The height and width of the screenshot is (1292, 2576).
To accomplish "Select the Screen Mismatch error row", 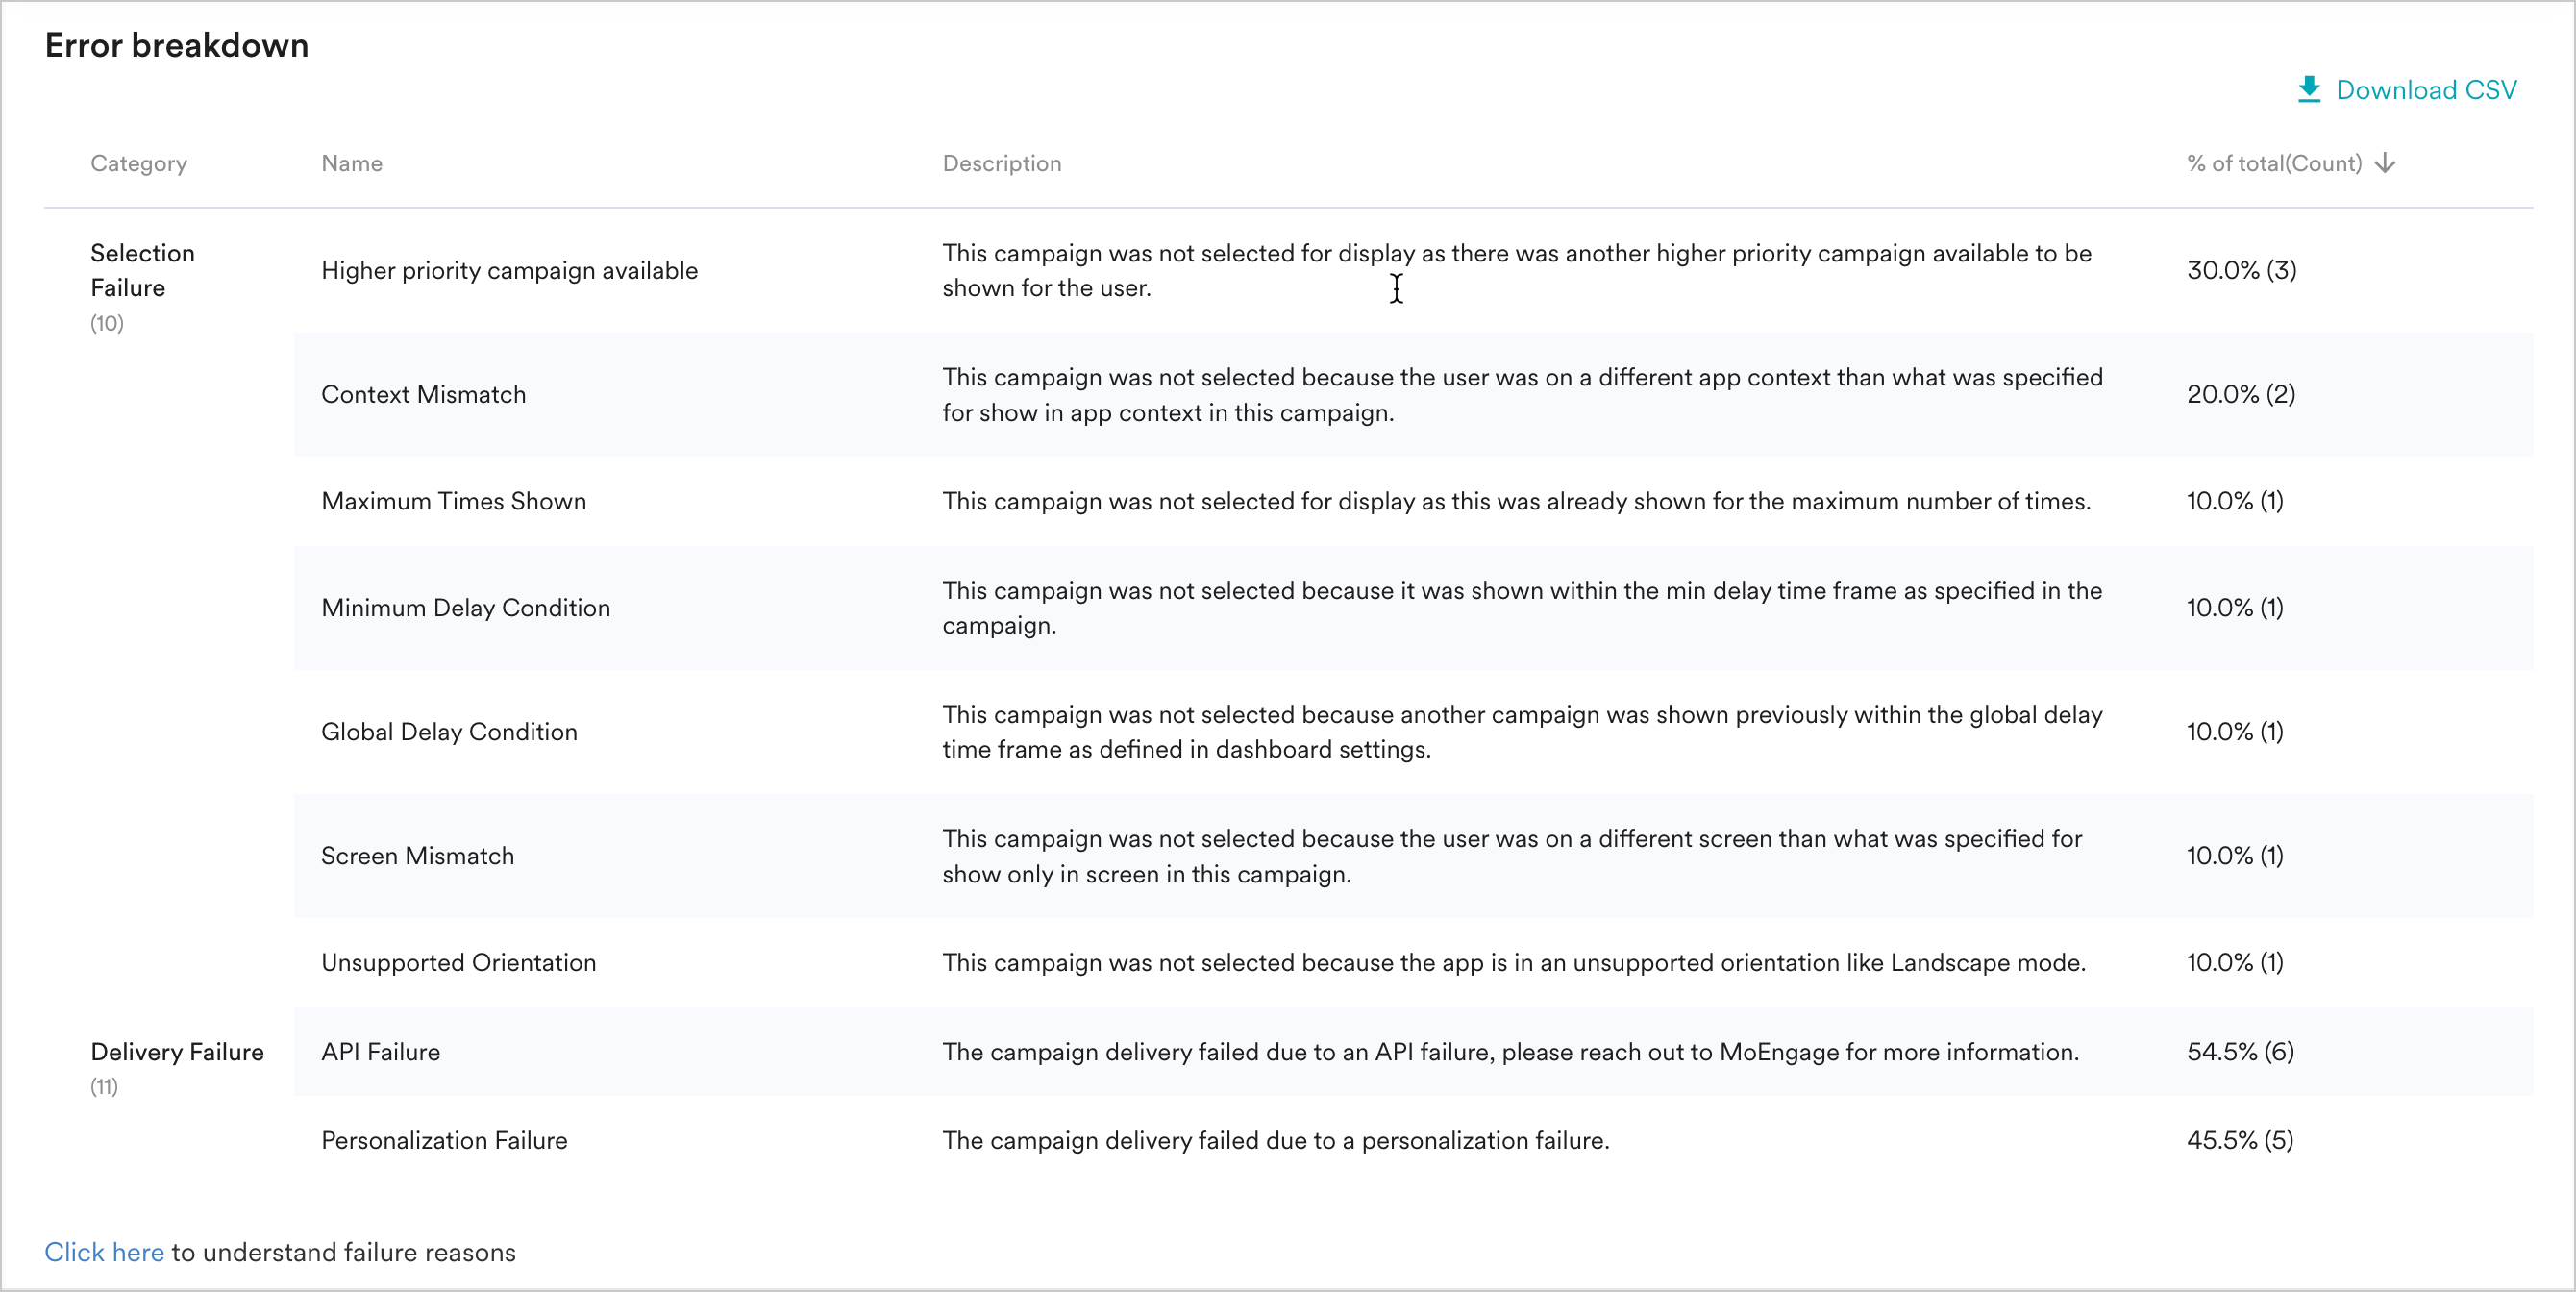I will (417, 856).
